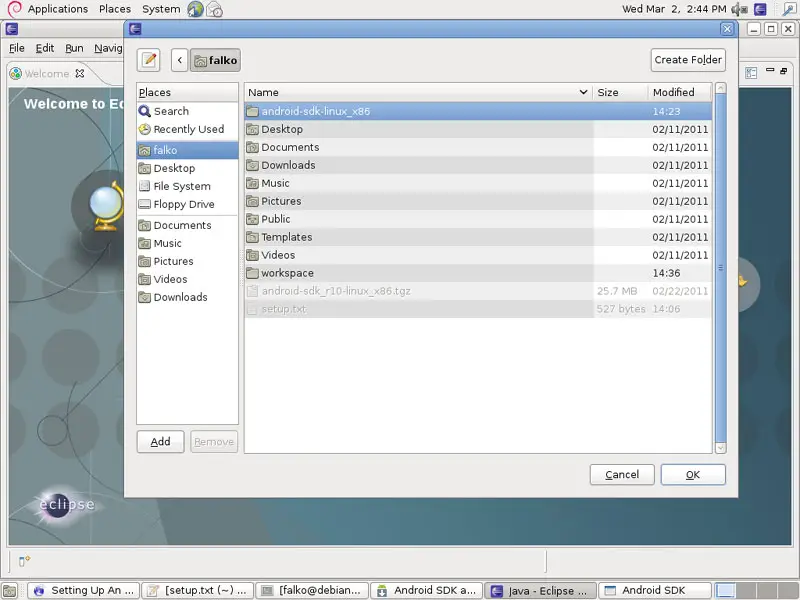Click the Add bookmark button
The height and width of the screenshot is (600, 800).
click(160, 441)
